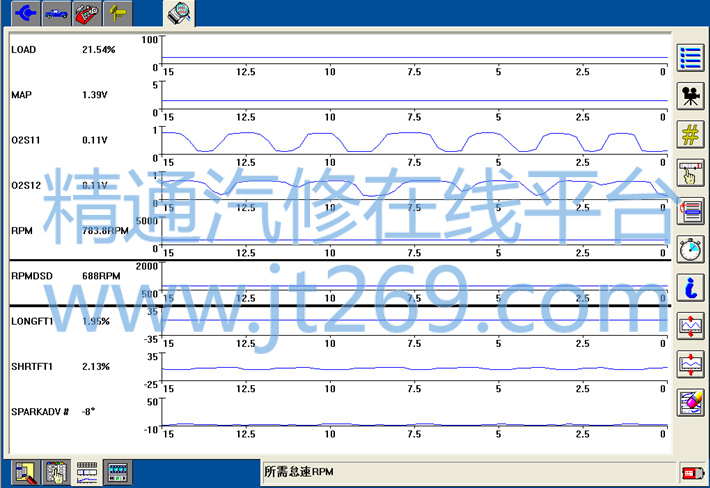Viewport: 710px width, 488px height.
Task: Open the vehicle identification car tab
Action: [x=56, y=13]
